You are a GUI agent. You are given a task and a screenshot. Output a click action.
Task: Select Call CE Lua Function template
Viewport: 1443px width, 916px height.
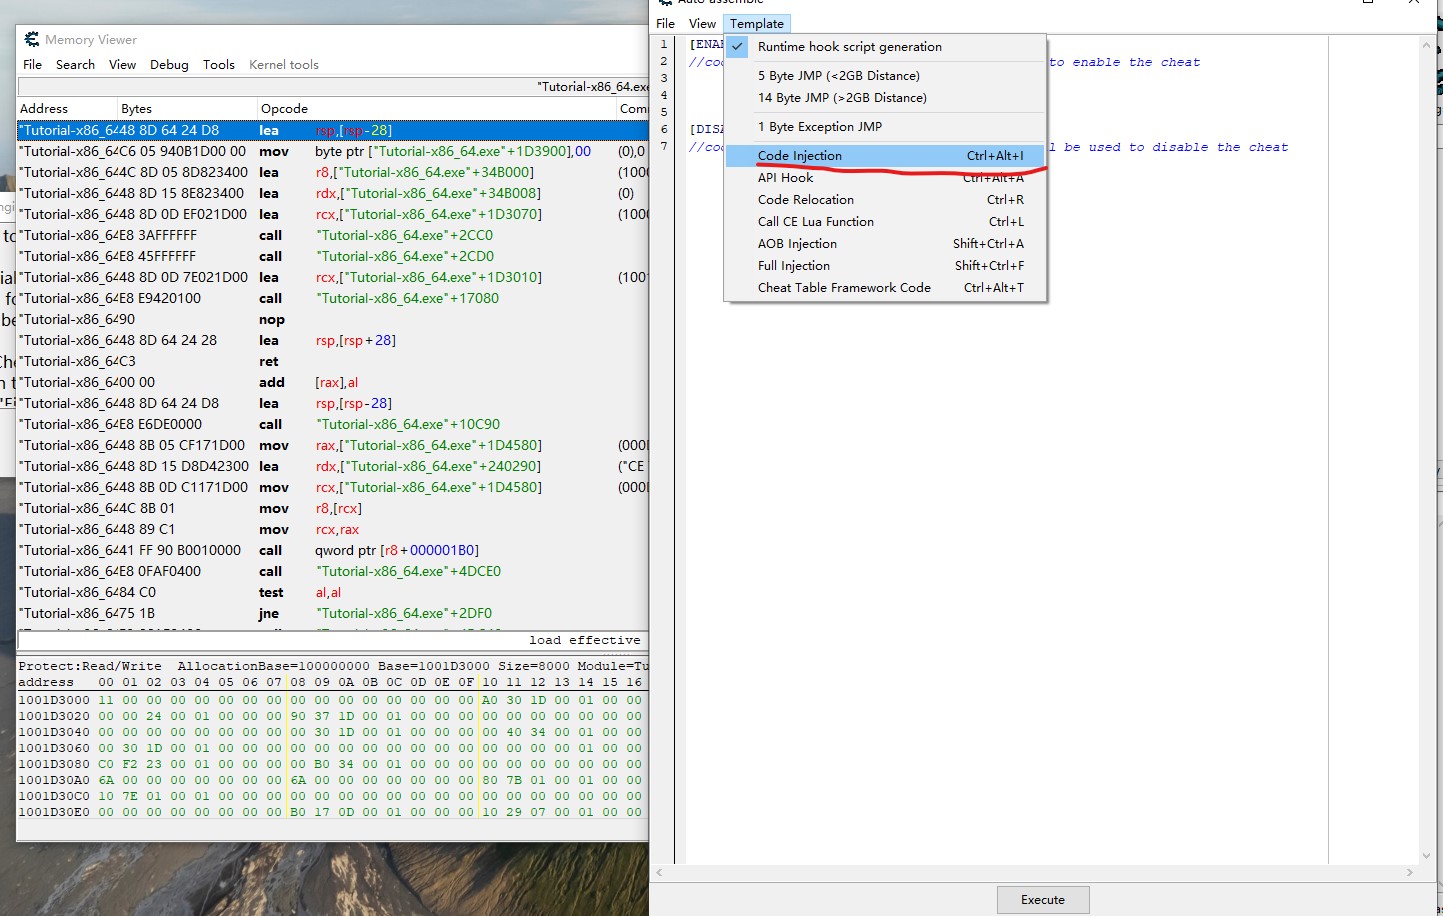(886, 222)
